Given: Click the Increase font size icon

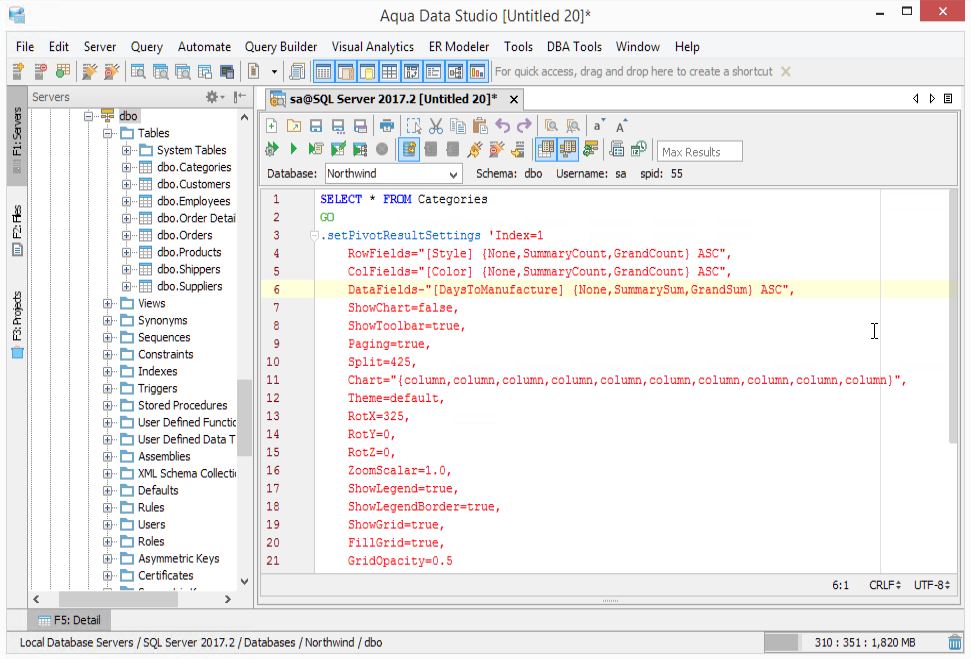Looking at the screenshot, I should click(621, 126).
